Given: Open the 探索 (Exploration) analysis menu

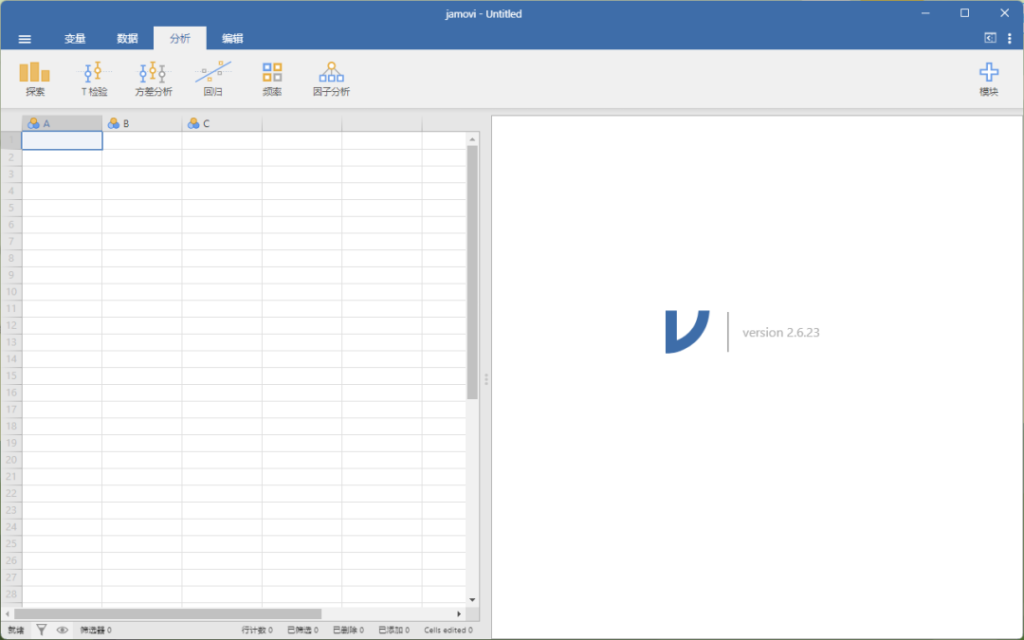Looking at the screenshot, I should click(34, 78).
